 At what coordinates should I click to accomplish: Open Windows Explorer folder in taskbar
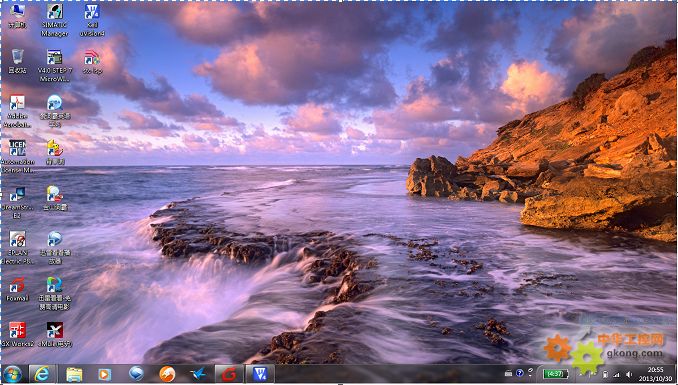(74, 374)
